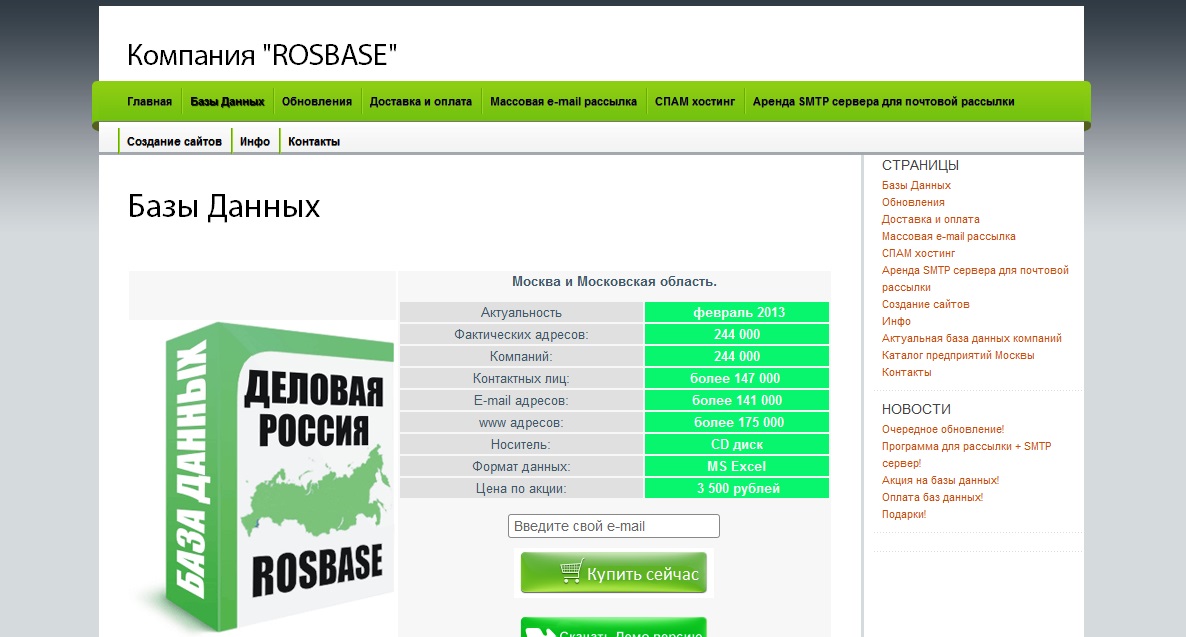Screen dimensions: 1186x637
Task: Click the Носитель: row label
Action: click(521, 444)
